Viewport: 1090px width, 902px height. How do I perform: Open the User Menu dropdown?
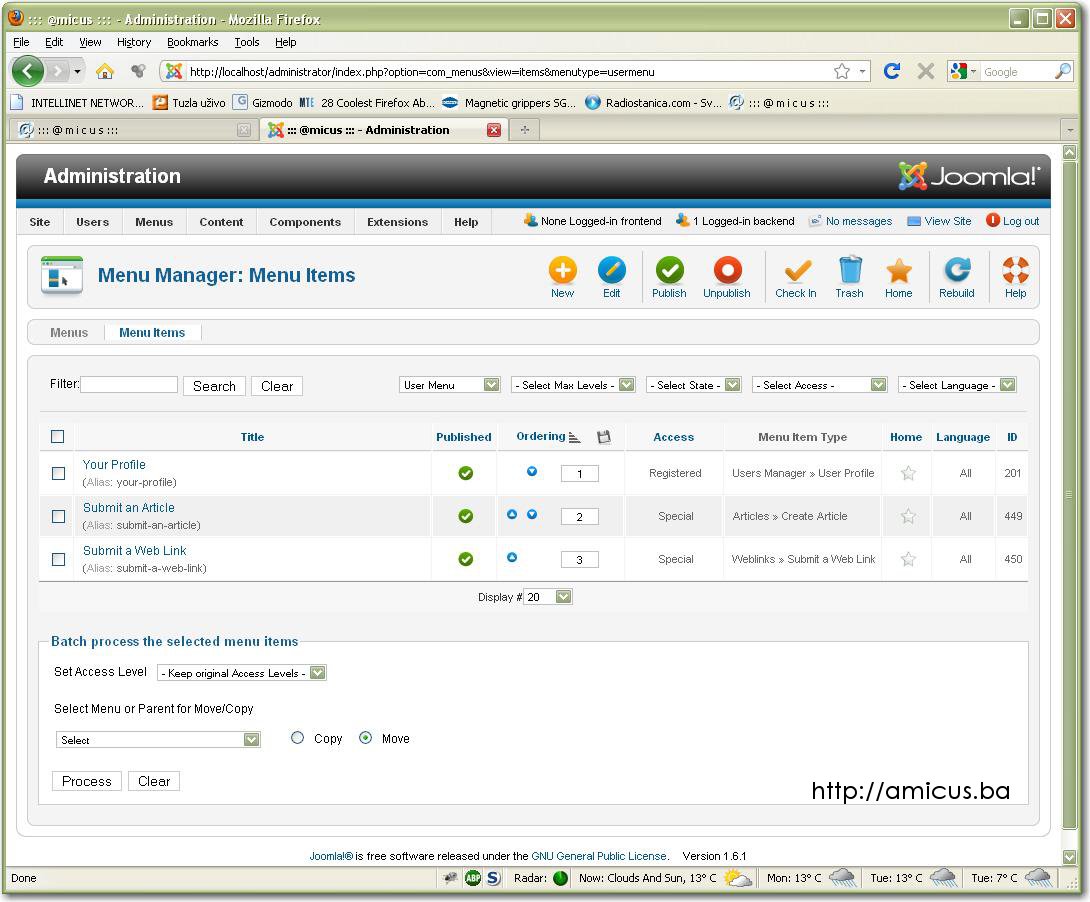pos(450,385)
